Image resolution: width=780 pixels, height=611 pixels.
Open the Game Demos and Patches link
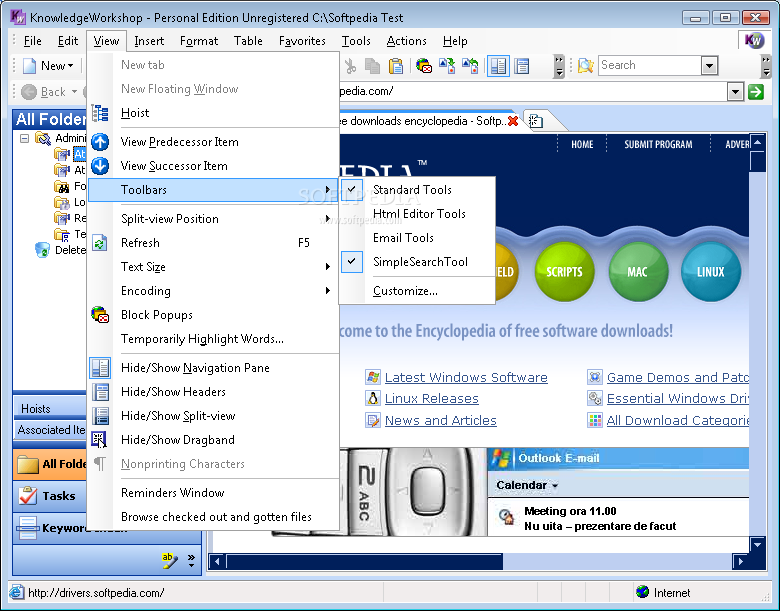(678, 378)
